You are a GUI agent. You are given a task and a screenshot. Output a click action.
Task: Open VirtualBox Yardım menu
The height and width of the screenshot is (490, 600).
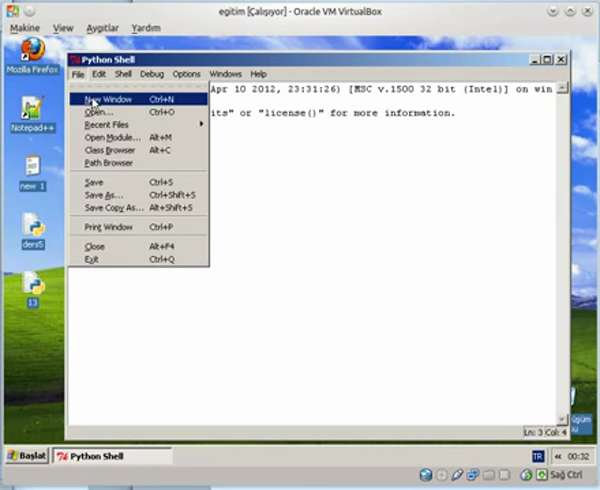pyautogui.click(x=146, y=28)
